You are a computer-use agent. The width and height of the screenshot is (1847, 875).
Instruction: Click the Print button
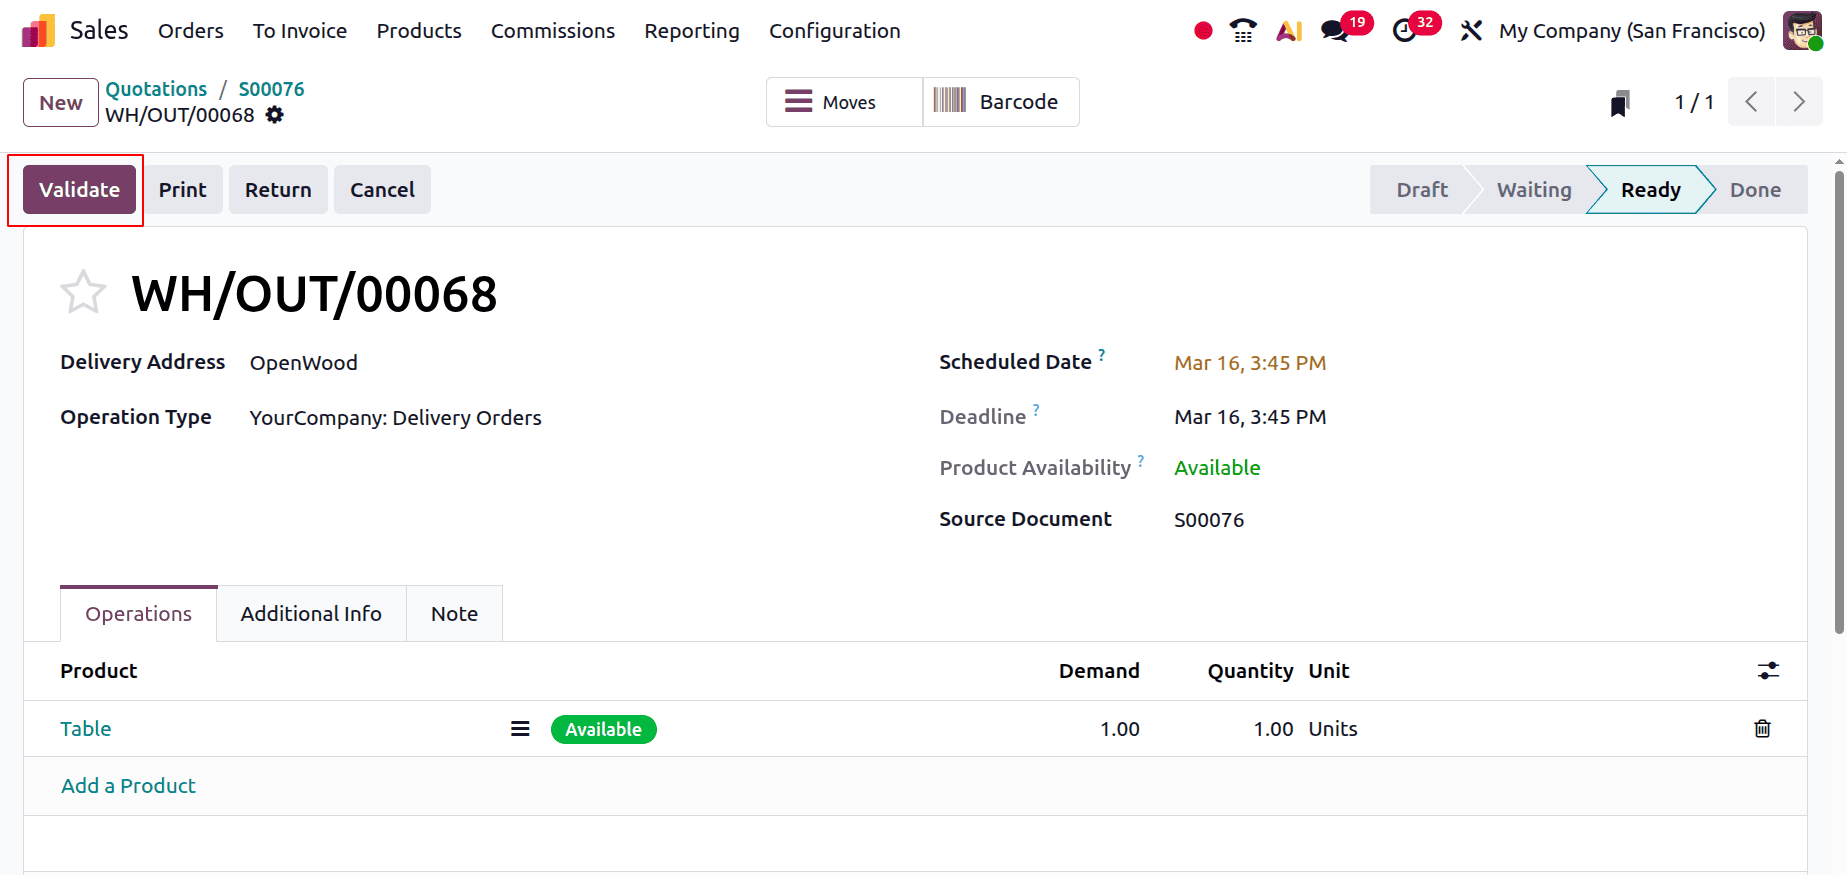(183, 189)
